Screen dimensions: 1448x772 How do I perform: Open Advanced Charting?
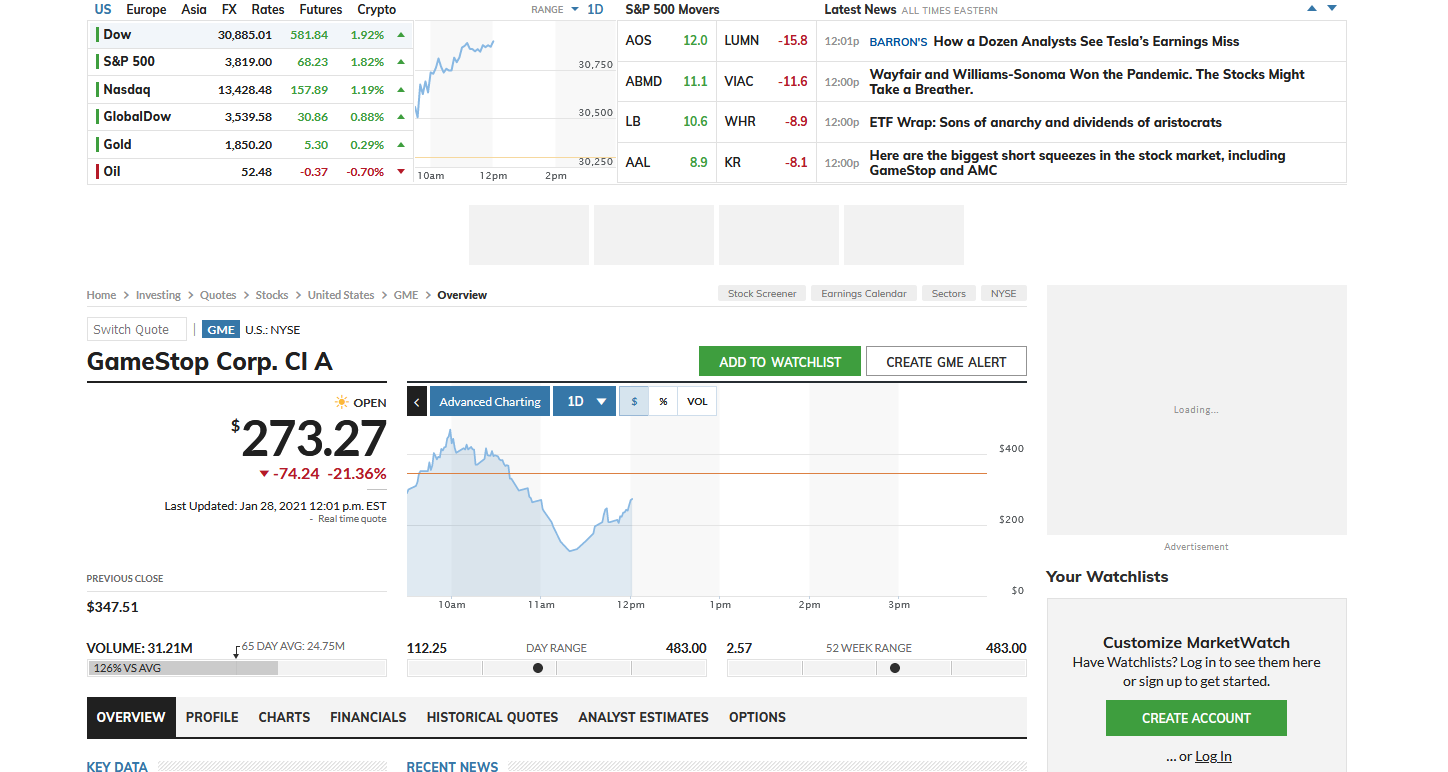click(490, 401)
